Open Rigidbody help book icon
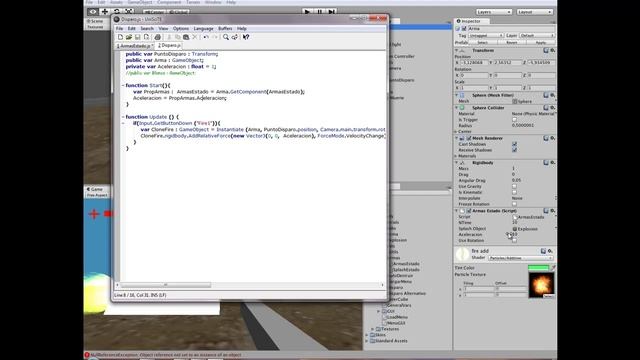This screenshot has width=640, height=360. (x=546, y=162)
